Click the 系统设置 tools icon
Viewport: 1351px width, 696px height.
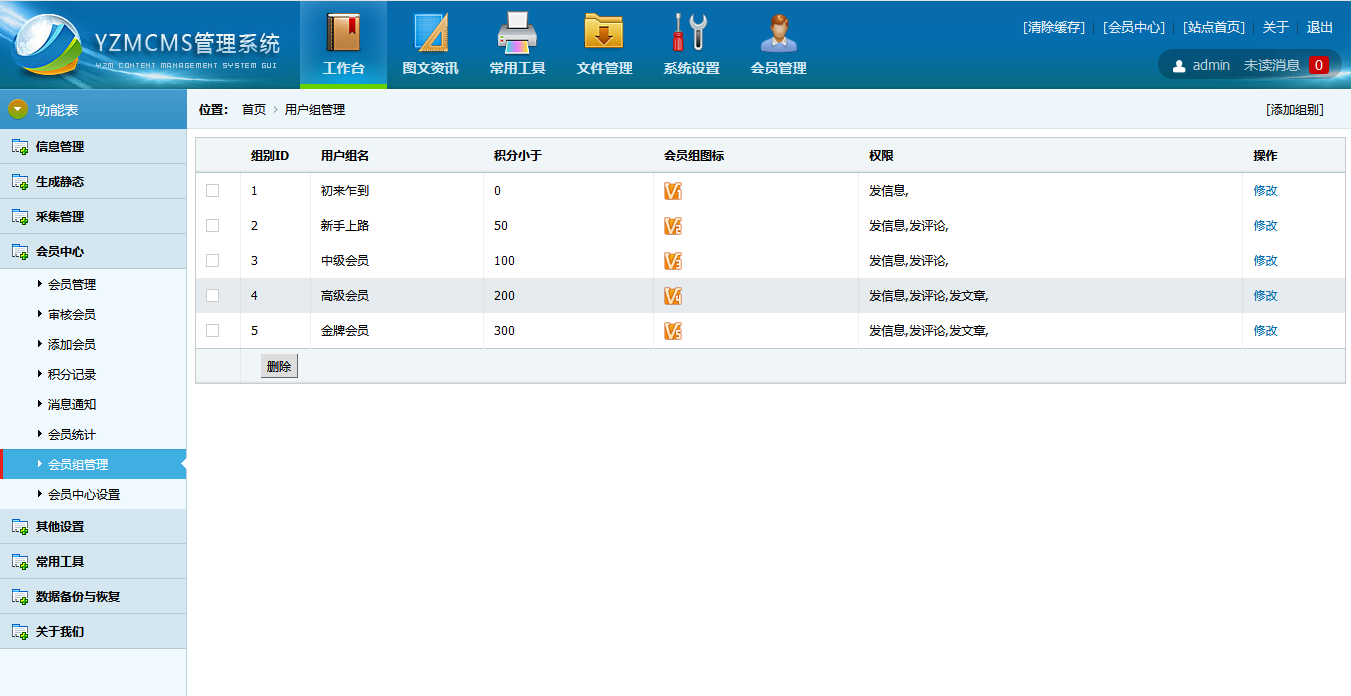click(691, 33)
